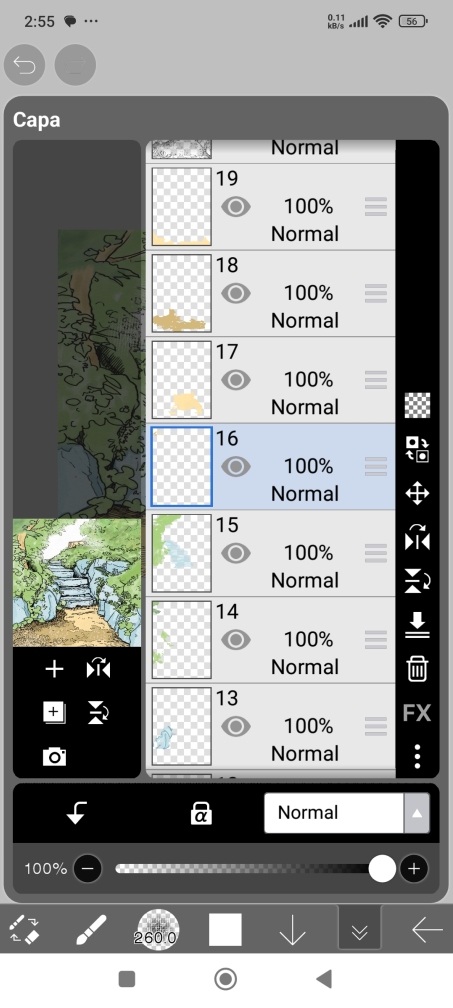The height and width of the screenshot is (1008, 453).
Task: Add a new layer with plus icon
Action: [55, 669]
